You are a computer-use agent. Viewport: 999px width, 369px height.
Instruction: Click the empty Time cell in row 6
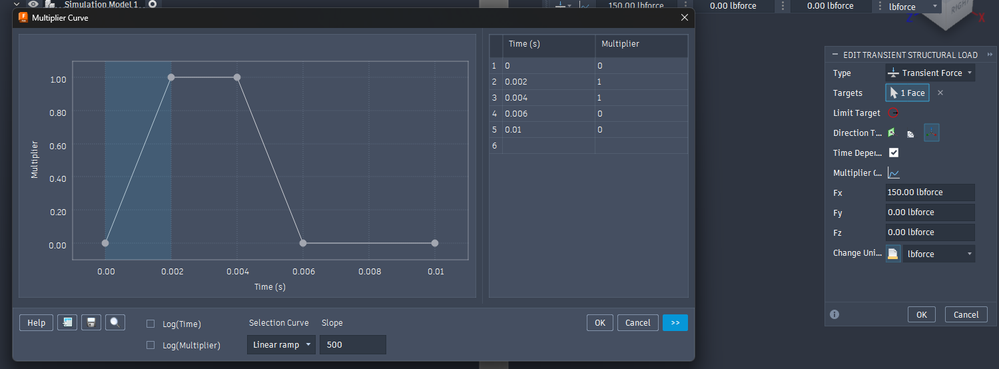click(549, 145)
